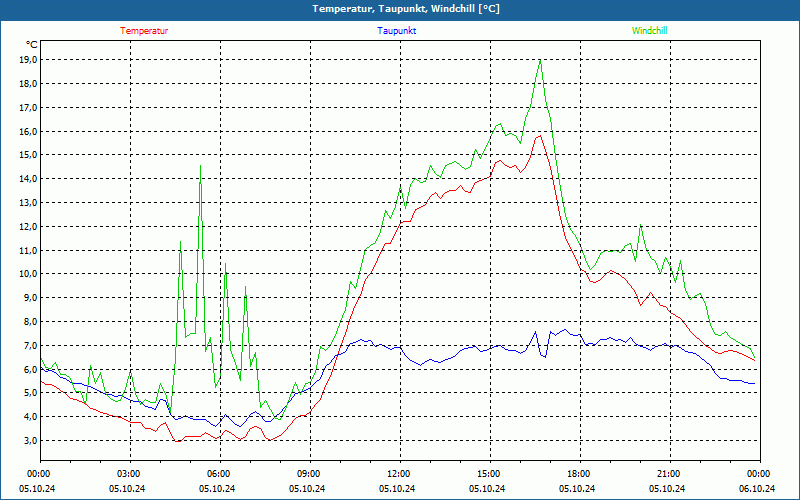This screenshot has height=500, width=800.
Task: Select the 03:00 time label on the x-axis
Action: click(128, 474)
